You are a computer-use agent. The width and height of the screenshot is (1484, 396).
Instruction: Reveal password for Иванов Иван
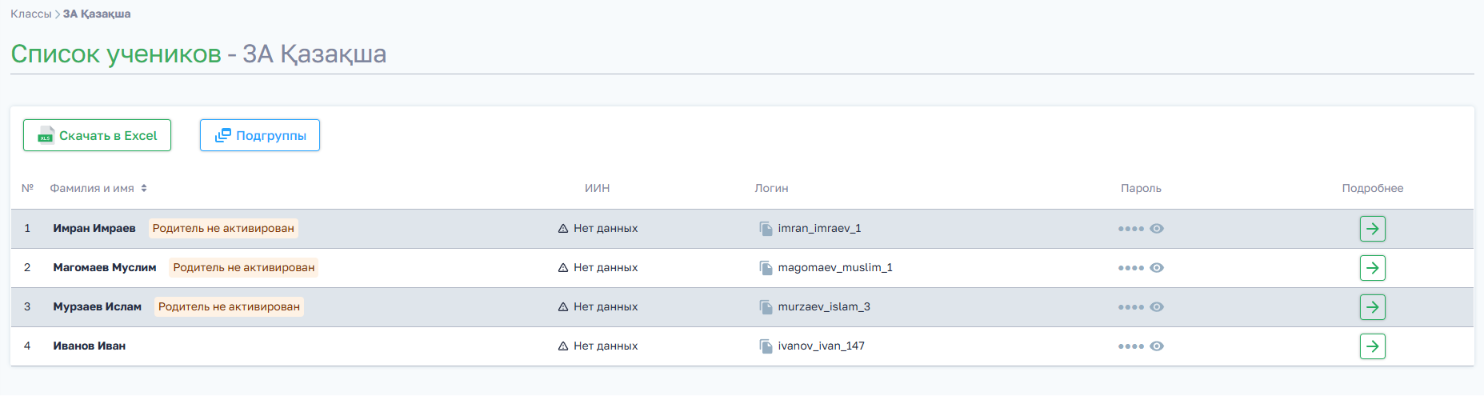point(1157,346)
